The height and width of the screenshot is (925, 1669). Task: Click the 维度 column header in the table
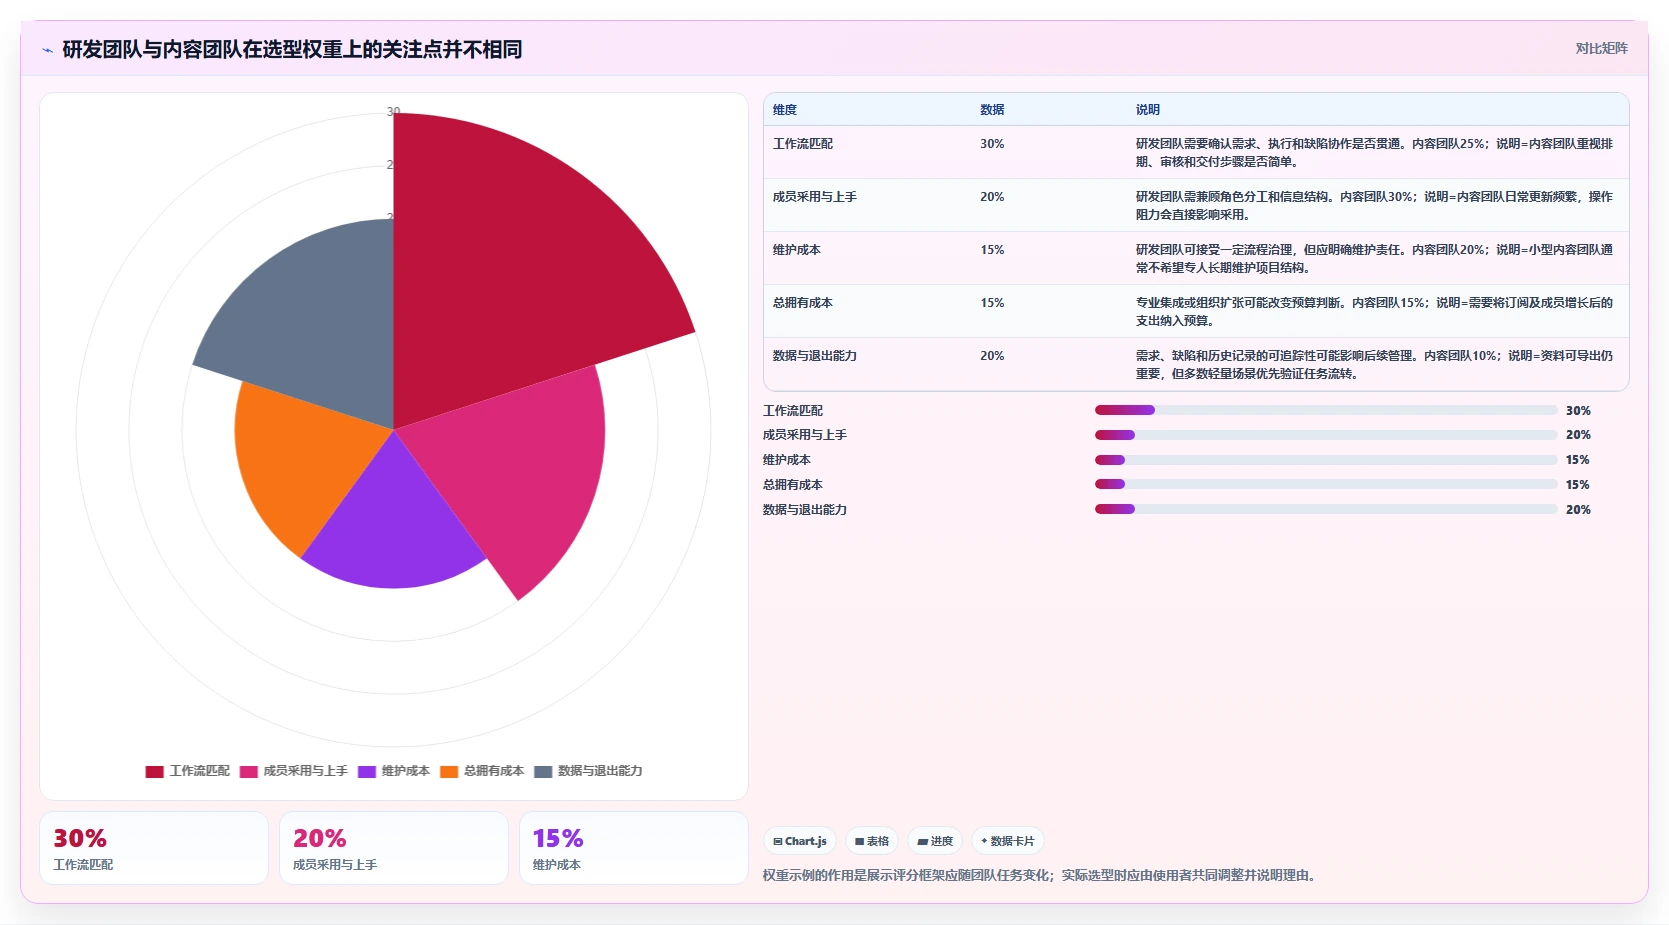pyautogui.click(x=785, y=110)
